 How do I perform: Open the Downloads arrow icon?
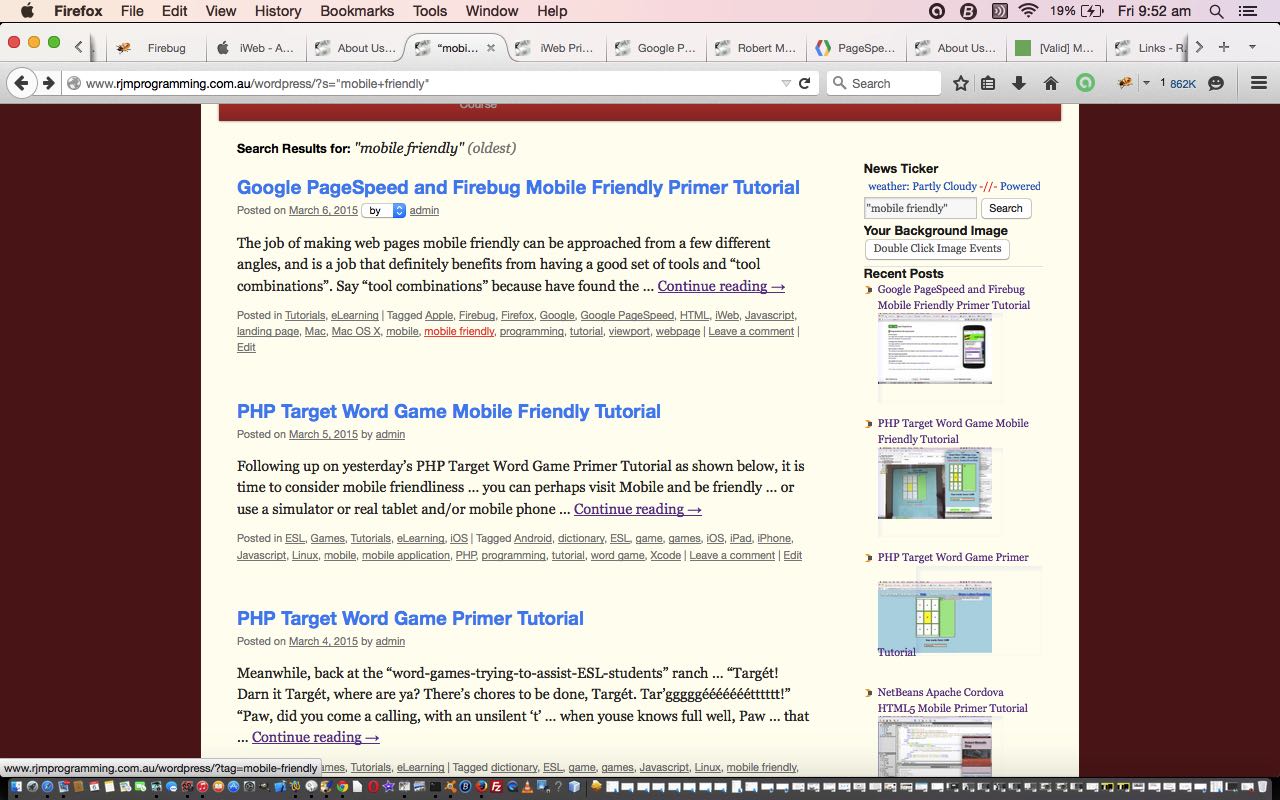[1019, 84]
